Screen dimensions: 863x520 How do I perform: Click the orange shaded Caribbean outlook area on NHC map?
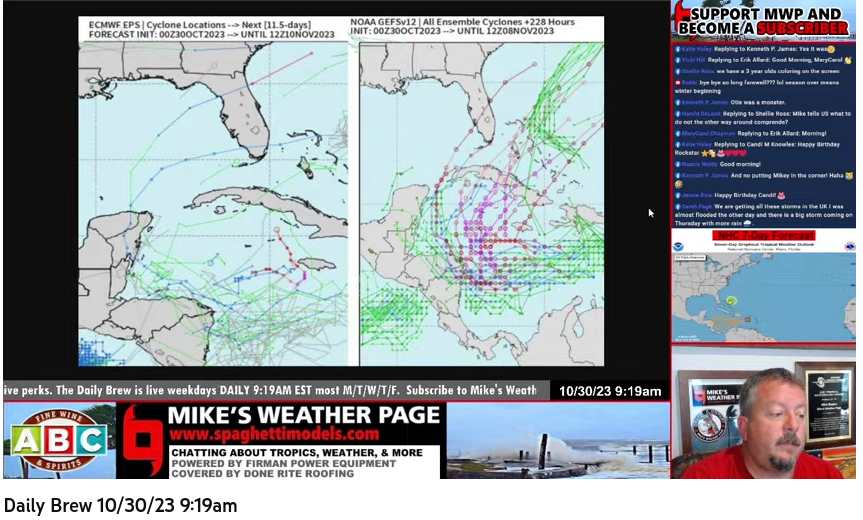point(728,320)
